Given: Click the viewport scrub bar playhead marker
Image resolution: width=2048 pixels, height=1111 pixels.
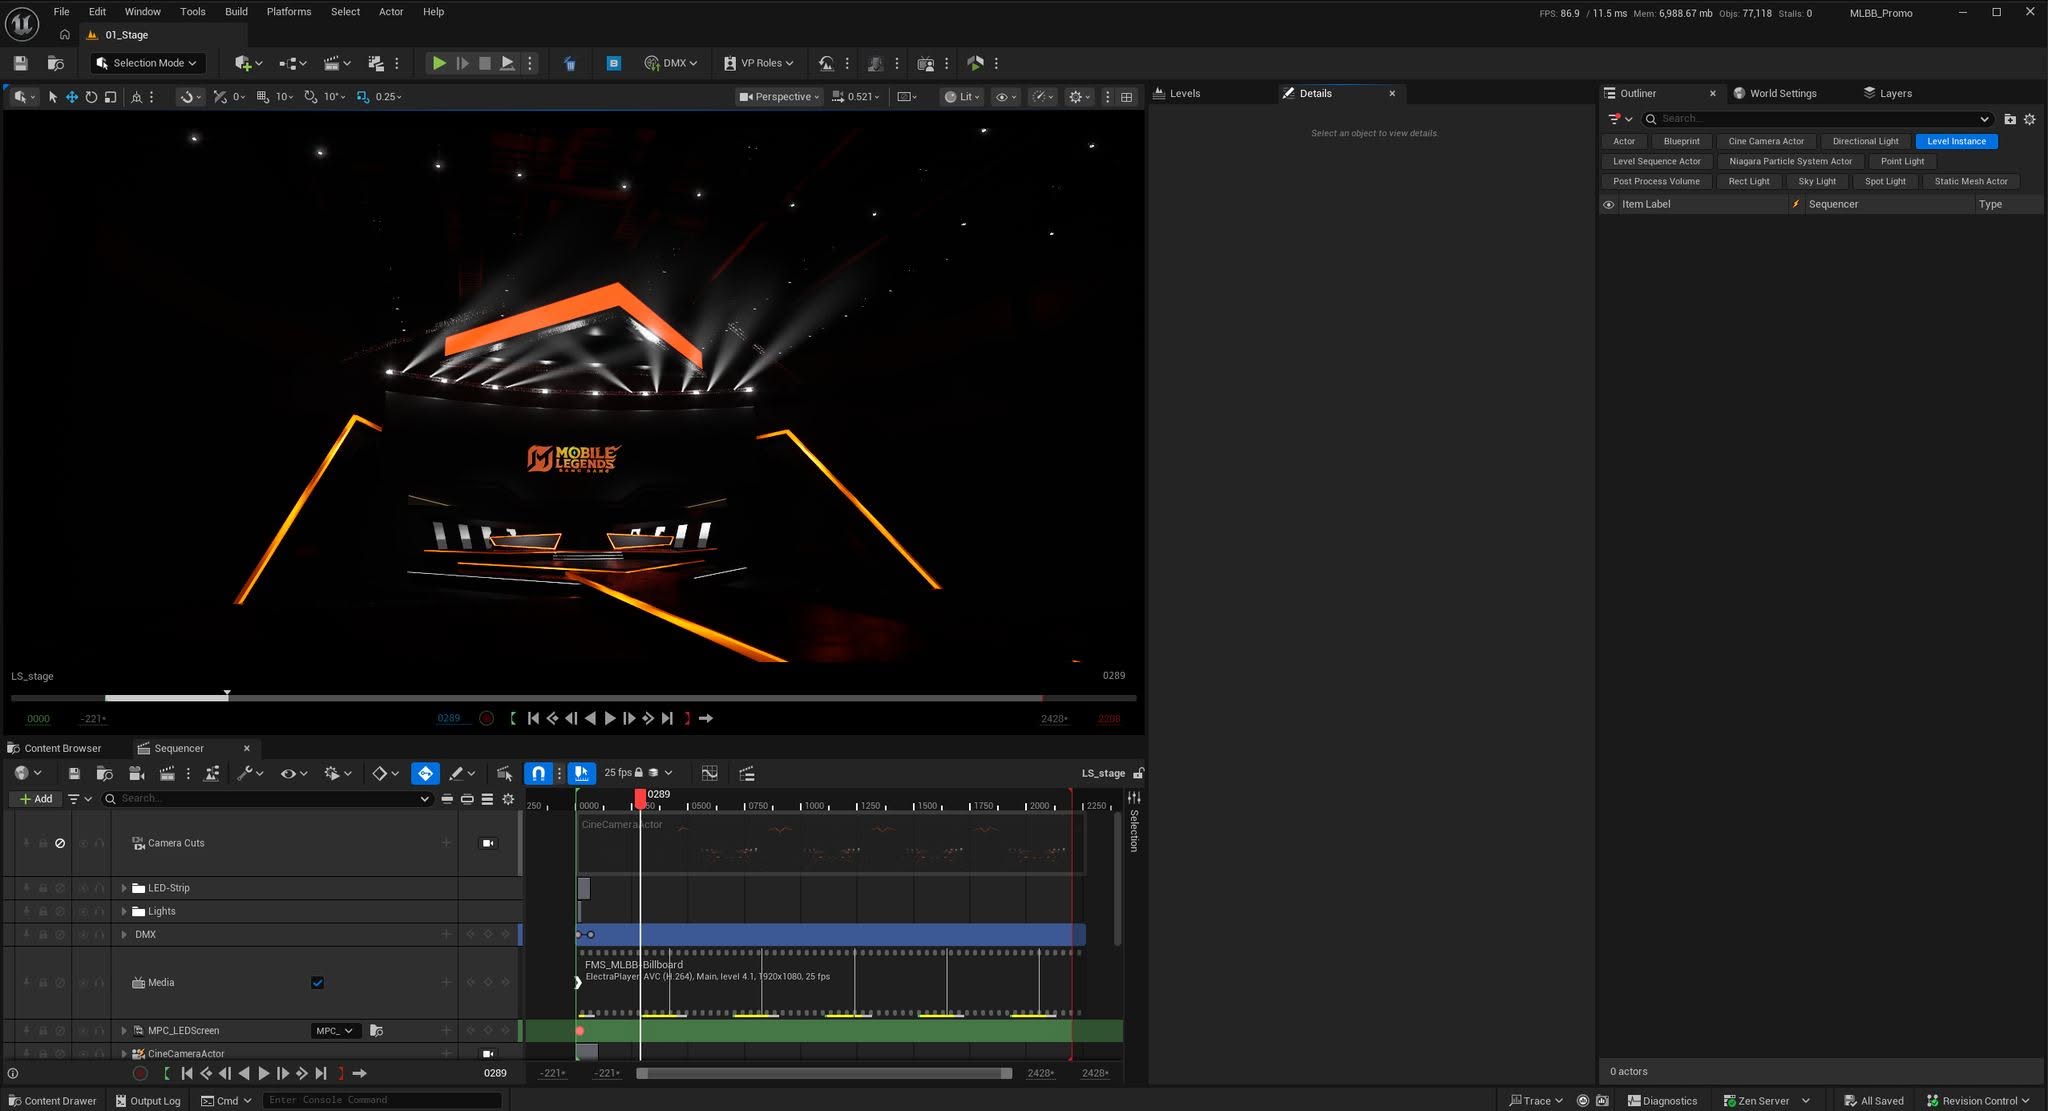Looking at the screenshot, I should pos(227,694).
